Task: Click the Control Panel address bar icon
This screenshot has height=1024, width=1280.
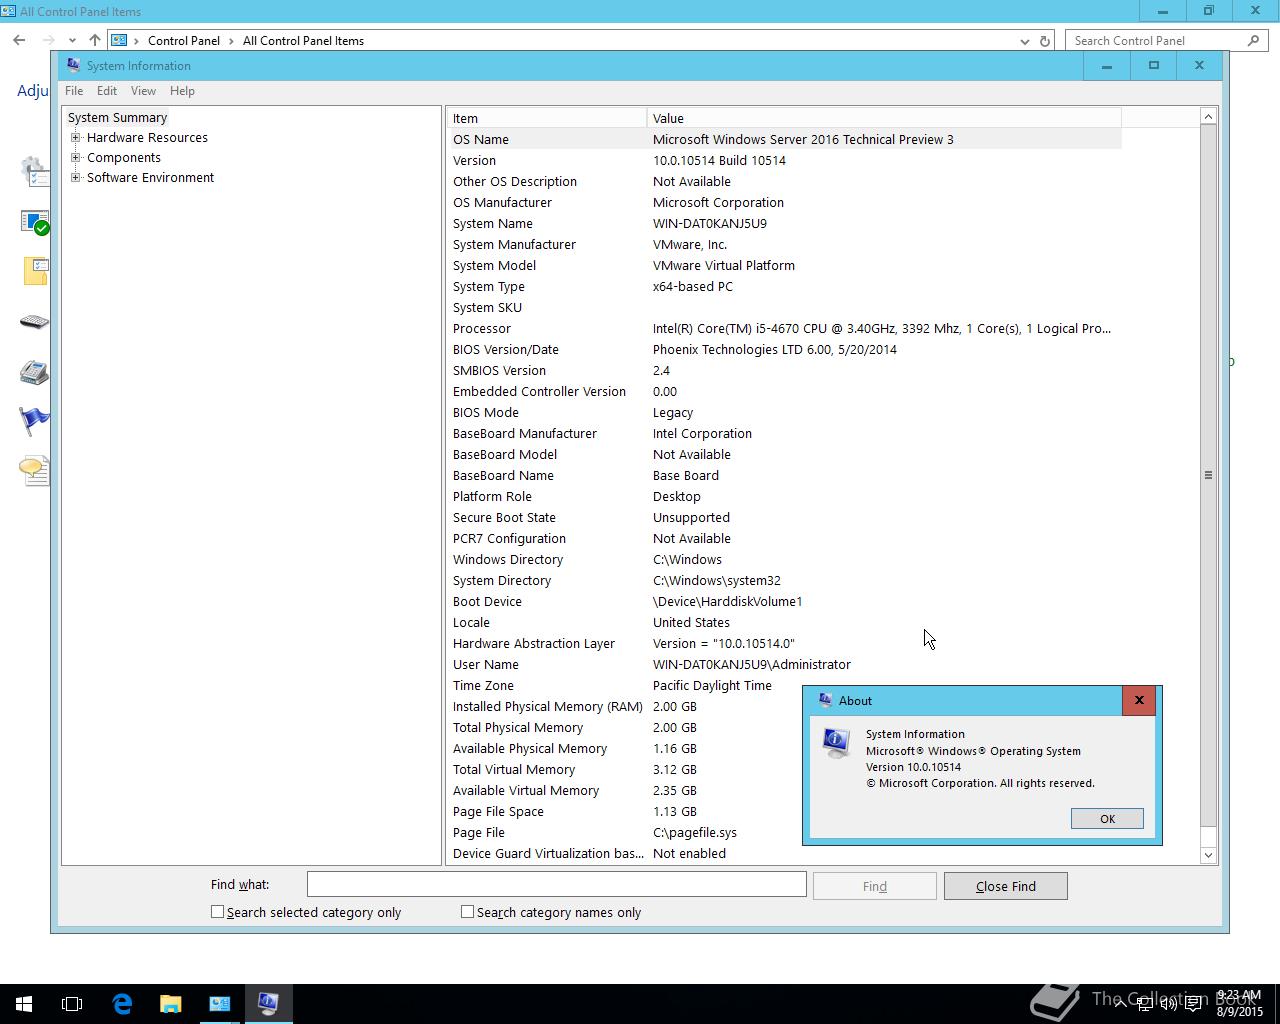Action: pos(119,40)
